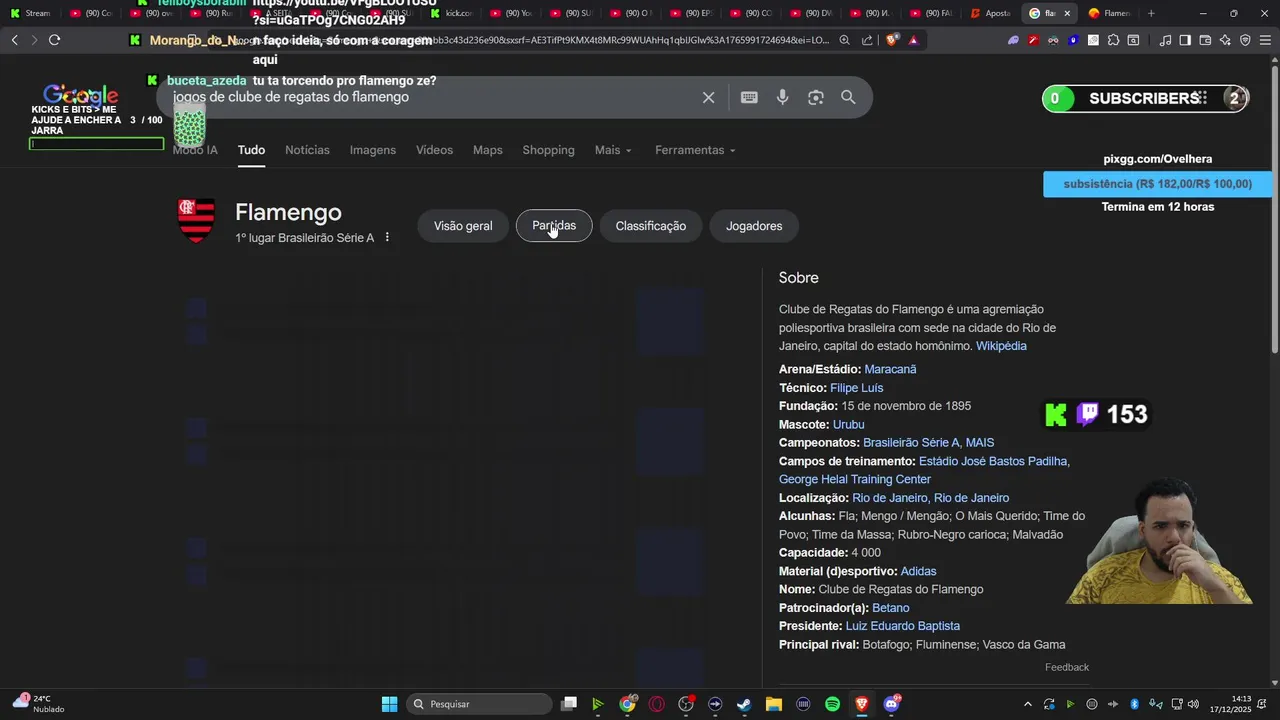Share this page using the address bar icon
This screenshot has height=720, width=1280.
click(x=866, y=40)
